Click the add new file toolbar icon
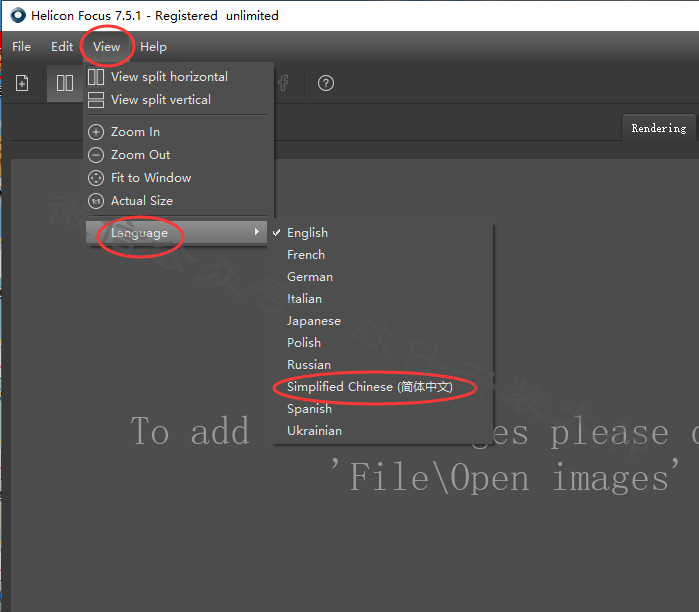 pyautogui.click(x=22, y=83)
